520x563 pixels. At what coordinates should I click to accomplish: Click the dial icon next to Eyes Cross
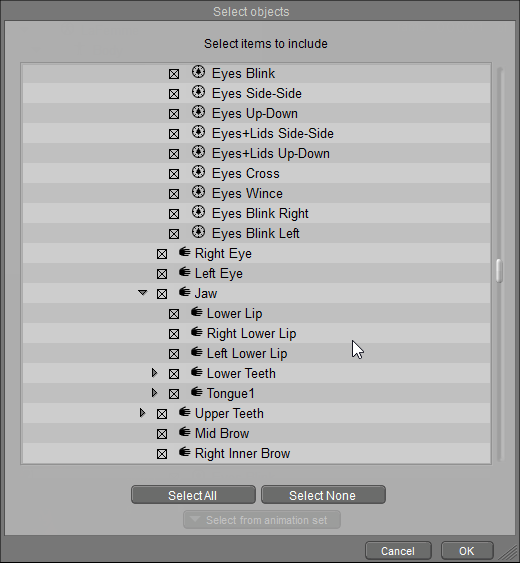coord(198,172)
